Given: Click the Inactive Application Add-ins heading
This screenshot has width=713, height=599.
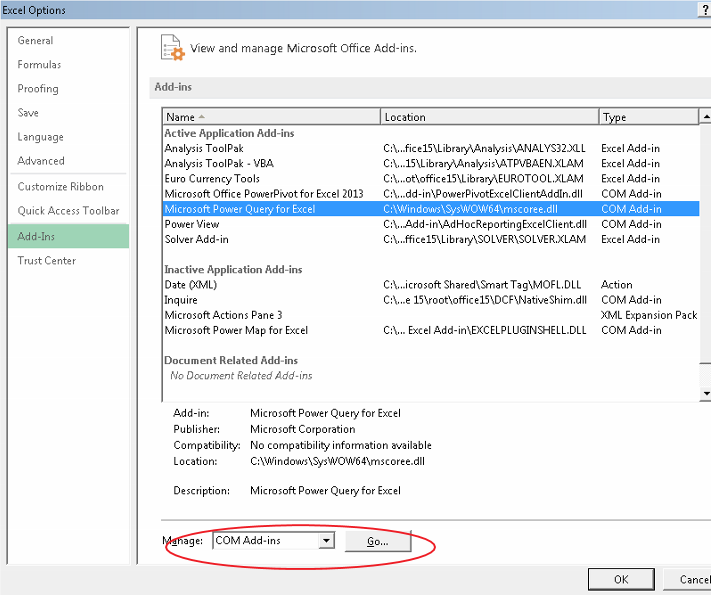Looking at the screenshot, I should 233,270.
